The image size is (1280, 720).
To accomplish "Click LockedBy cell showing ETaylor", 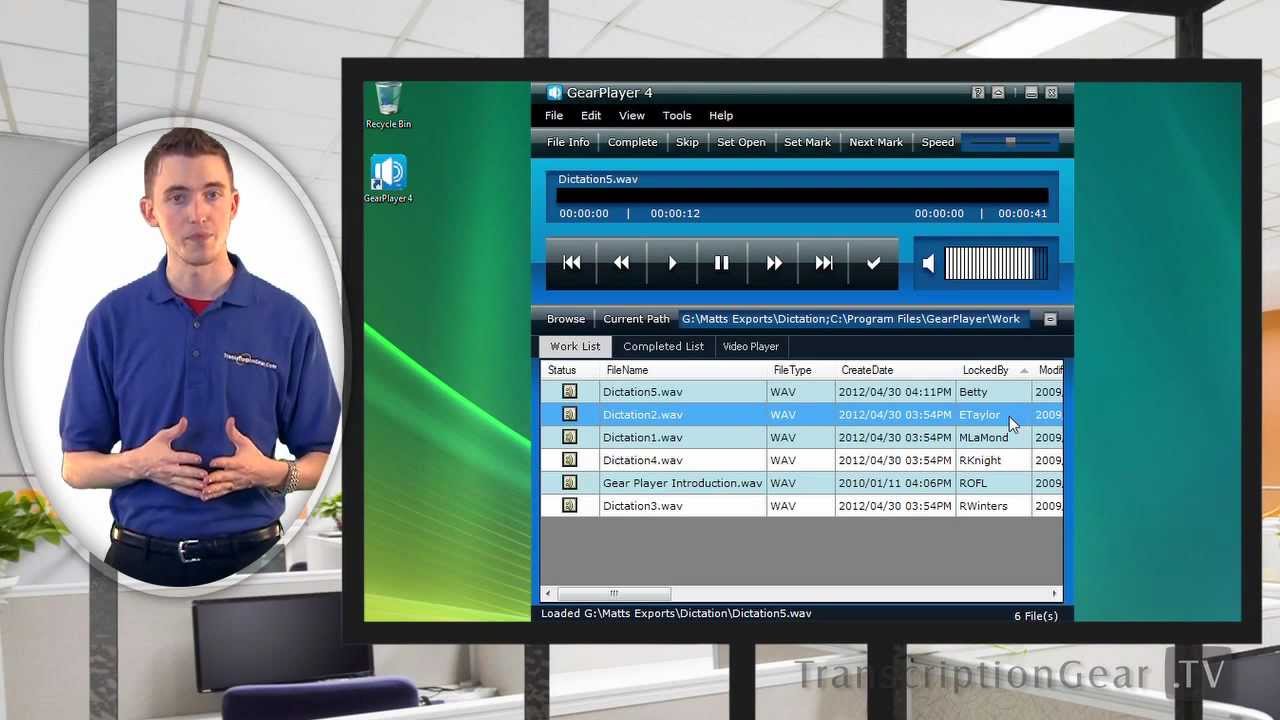I will pos(993,415).
